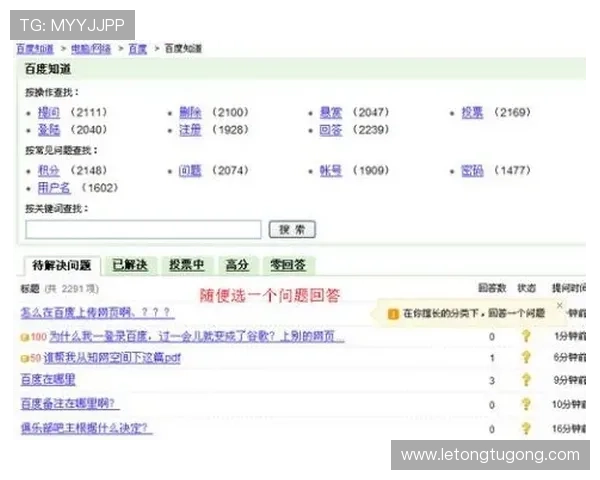The height and width of the screenshot is (480, 600).
Task: Click the 6分钟前 time entry
Action: click(570, 358)
